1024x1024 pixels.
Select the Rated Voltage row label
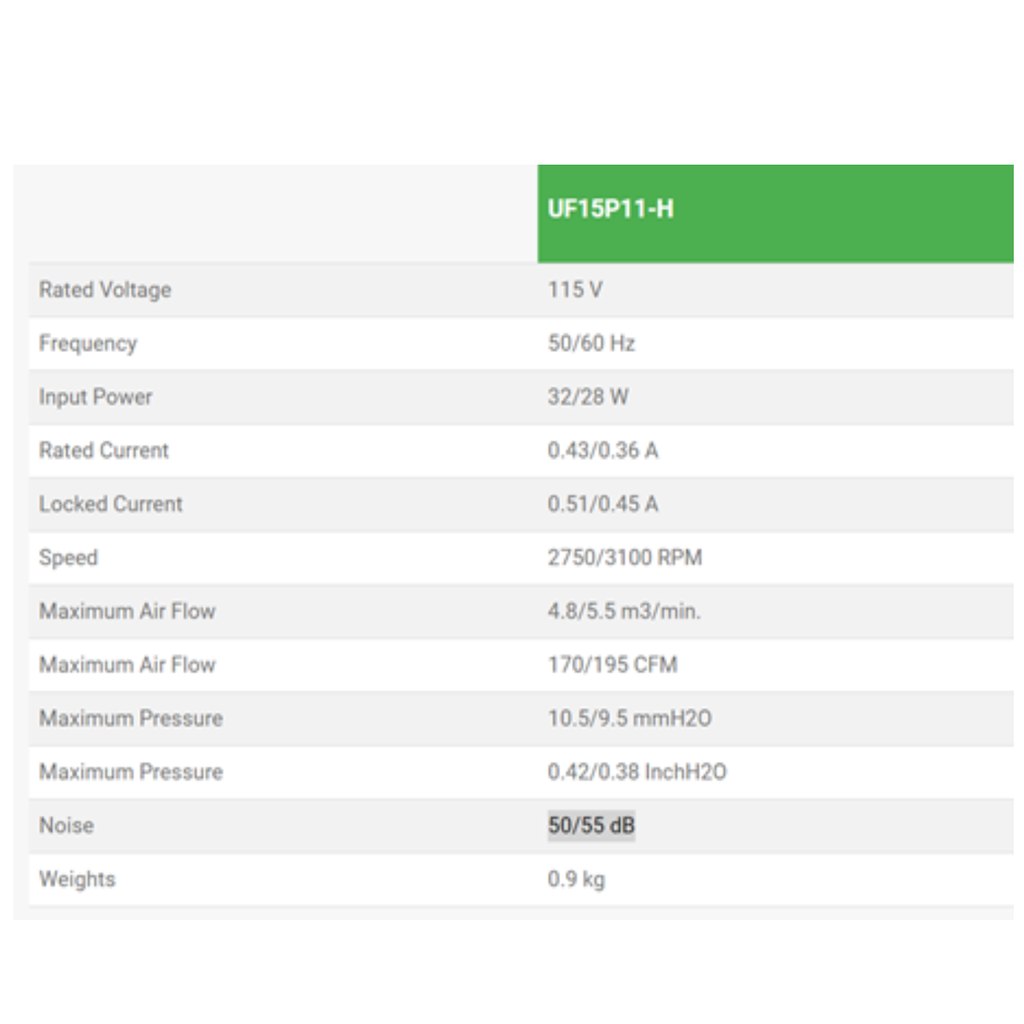pyautogui.click(x=105, y=290)
